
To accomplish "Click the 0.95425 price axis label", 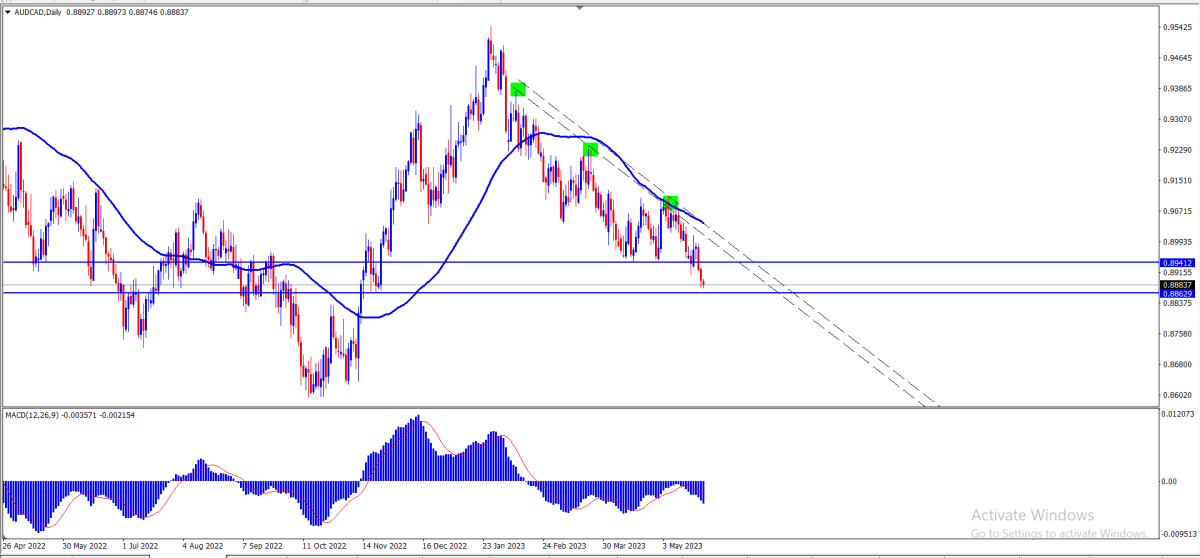I will (1175, 27).
